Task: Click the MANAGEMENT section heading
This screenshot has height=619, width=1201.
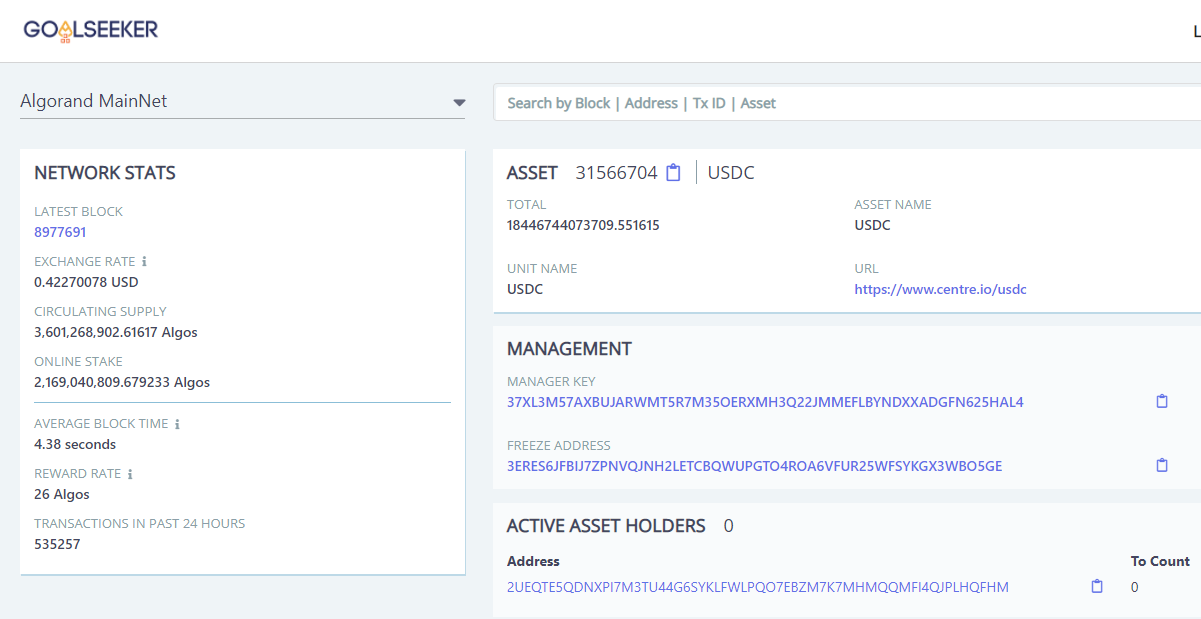Action: point(569,349)
